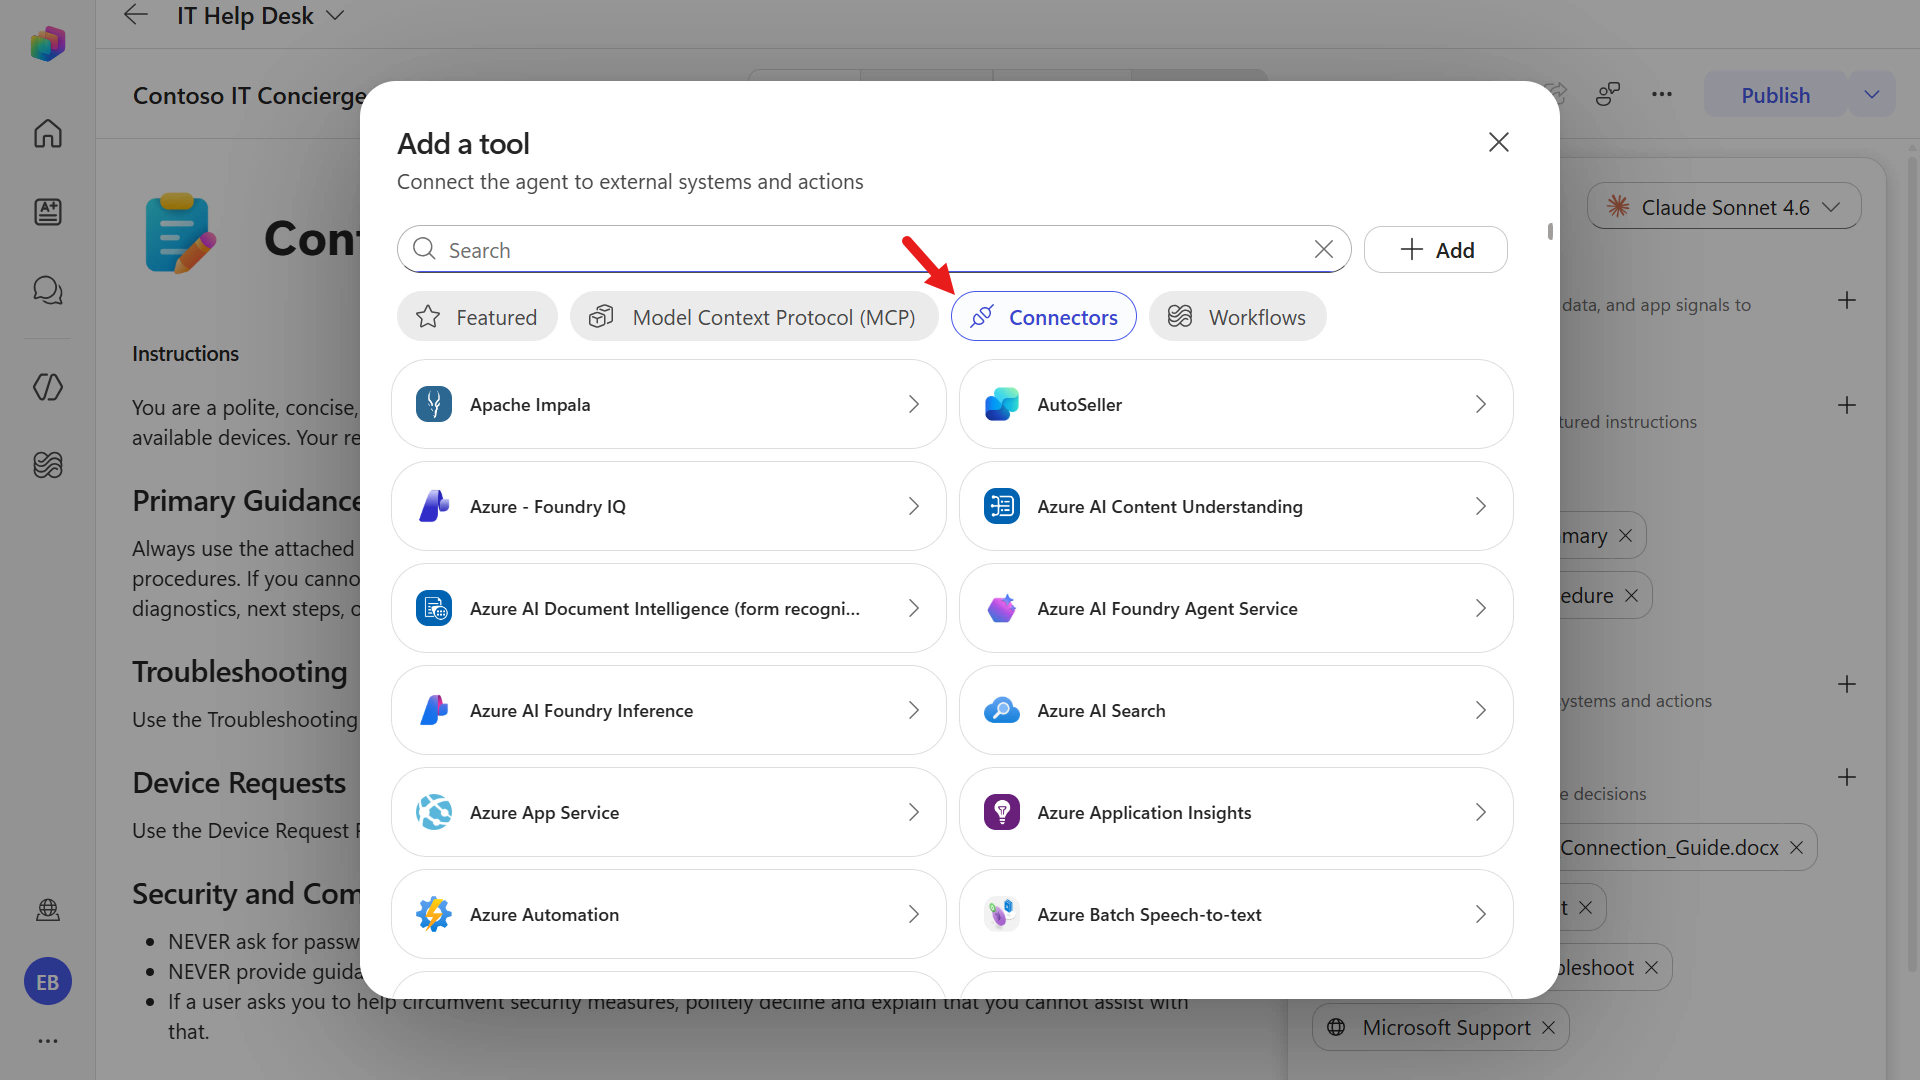1920x1080 pixels.
Task: Open the Home icon in left sidebar
Action: point(48,133)
